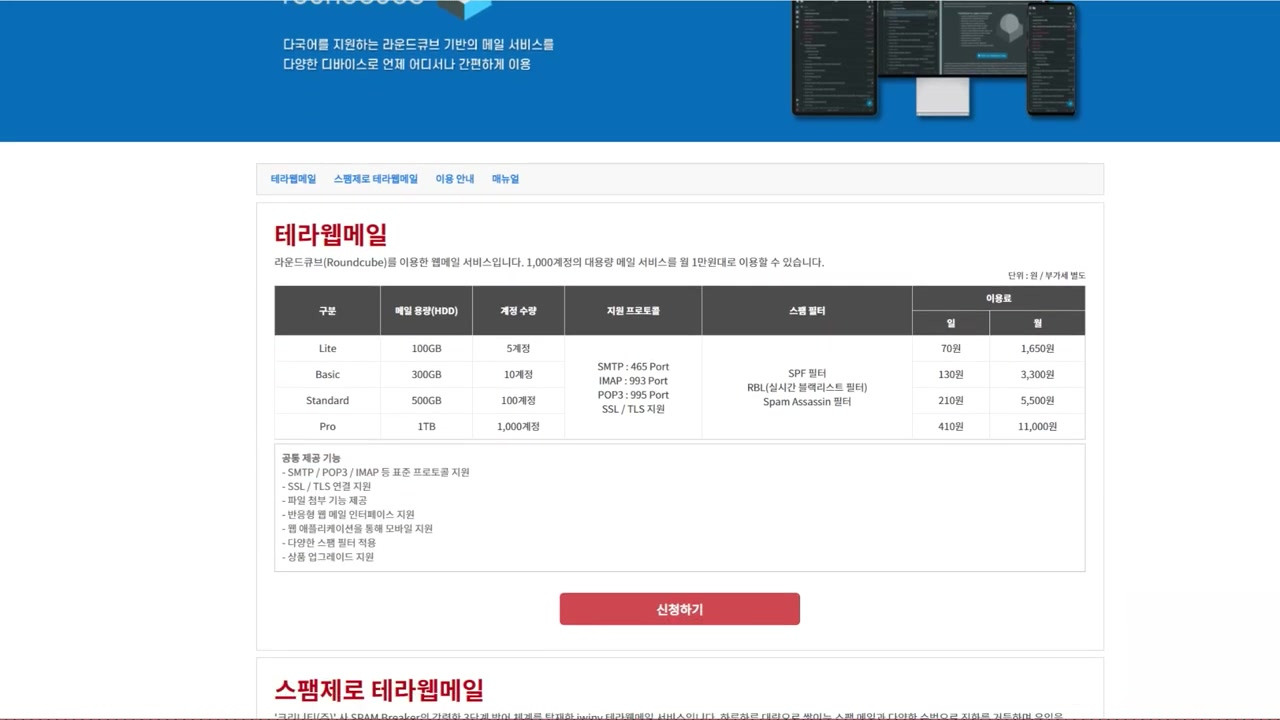
Task: Click the 410원 daily price
Action: coord(951,426)
